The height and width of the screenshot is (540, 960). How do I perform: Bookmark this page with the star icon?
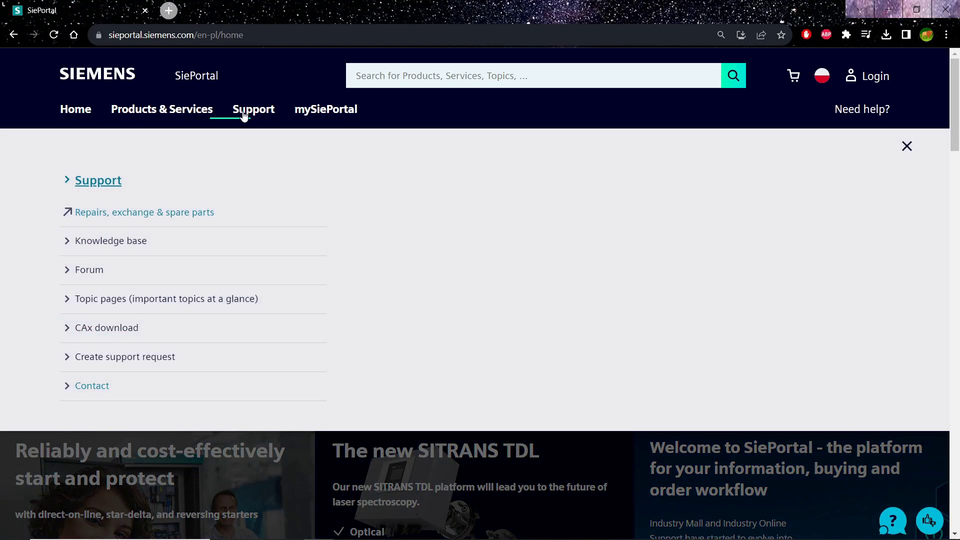pos(781,35)
